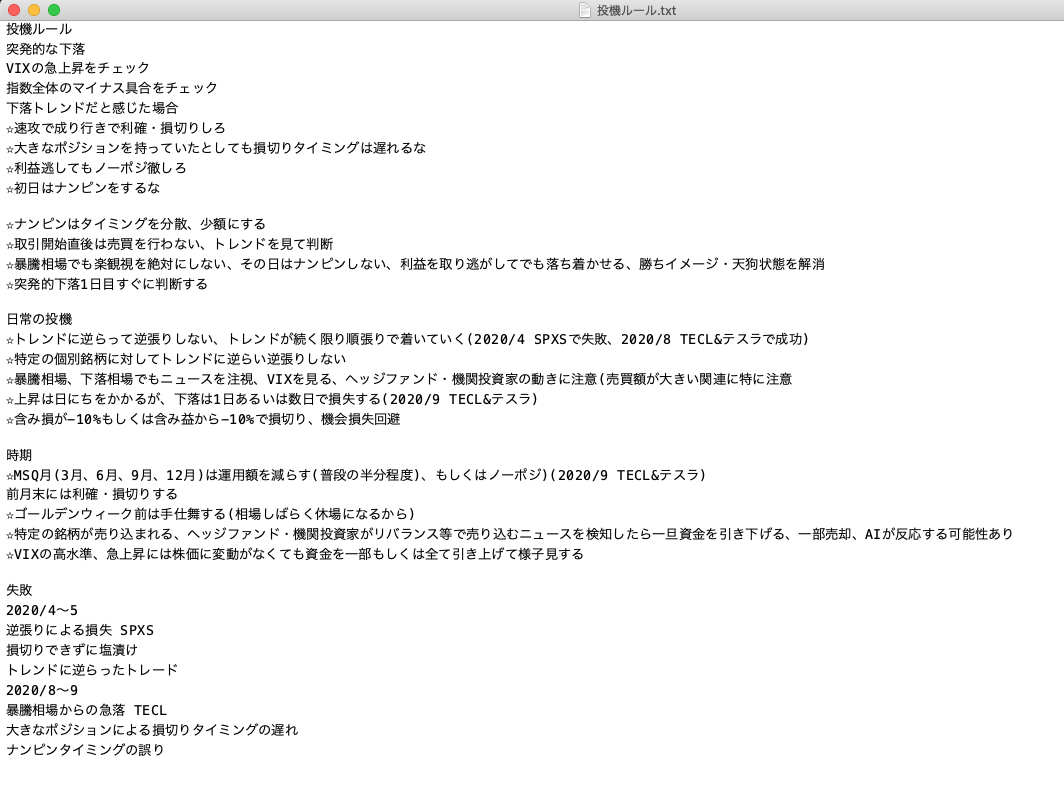Click the line トレンドに逆らったトレード
The width and height of the screenshot is (1064, 792).
coord(92,670)
